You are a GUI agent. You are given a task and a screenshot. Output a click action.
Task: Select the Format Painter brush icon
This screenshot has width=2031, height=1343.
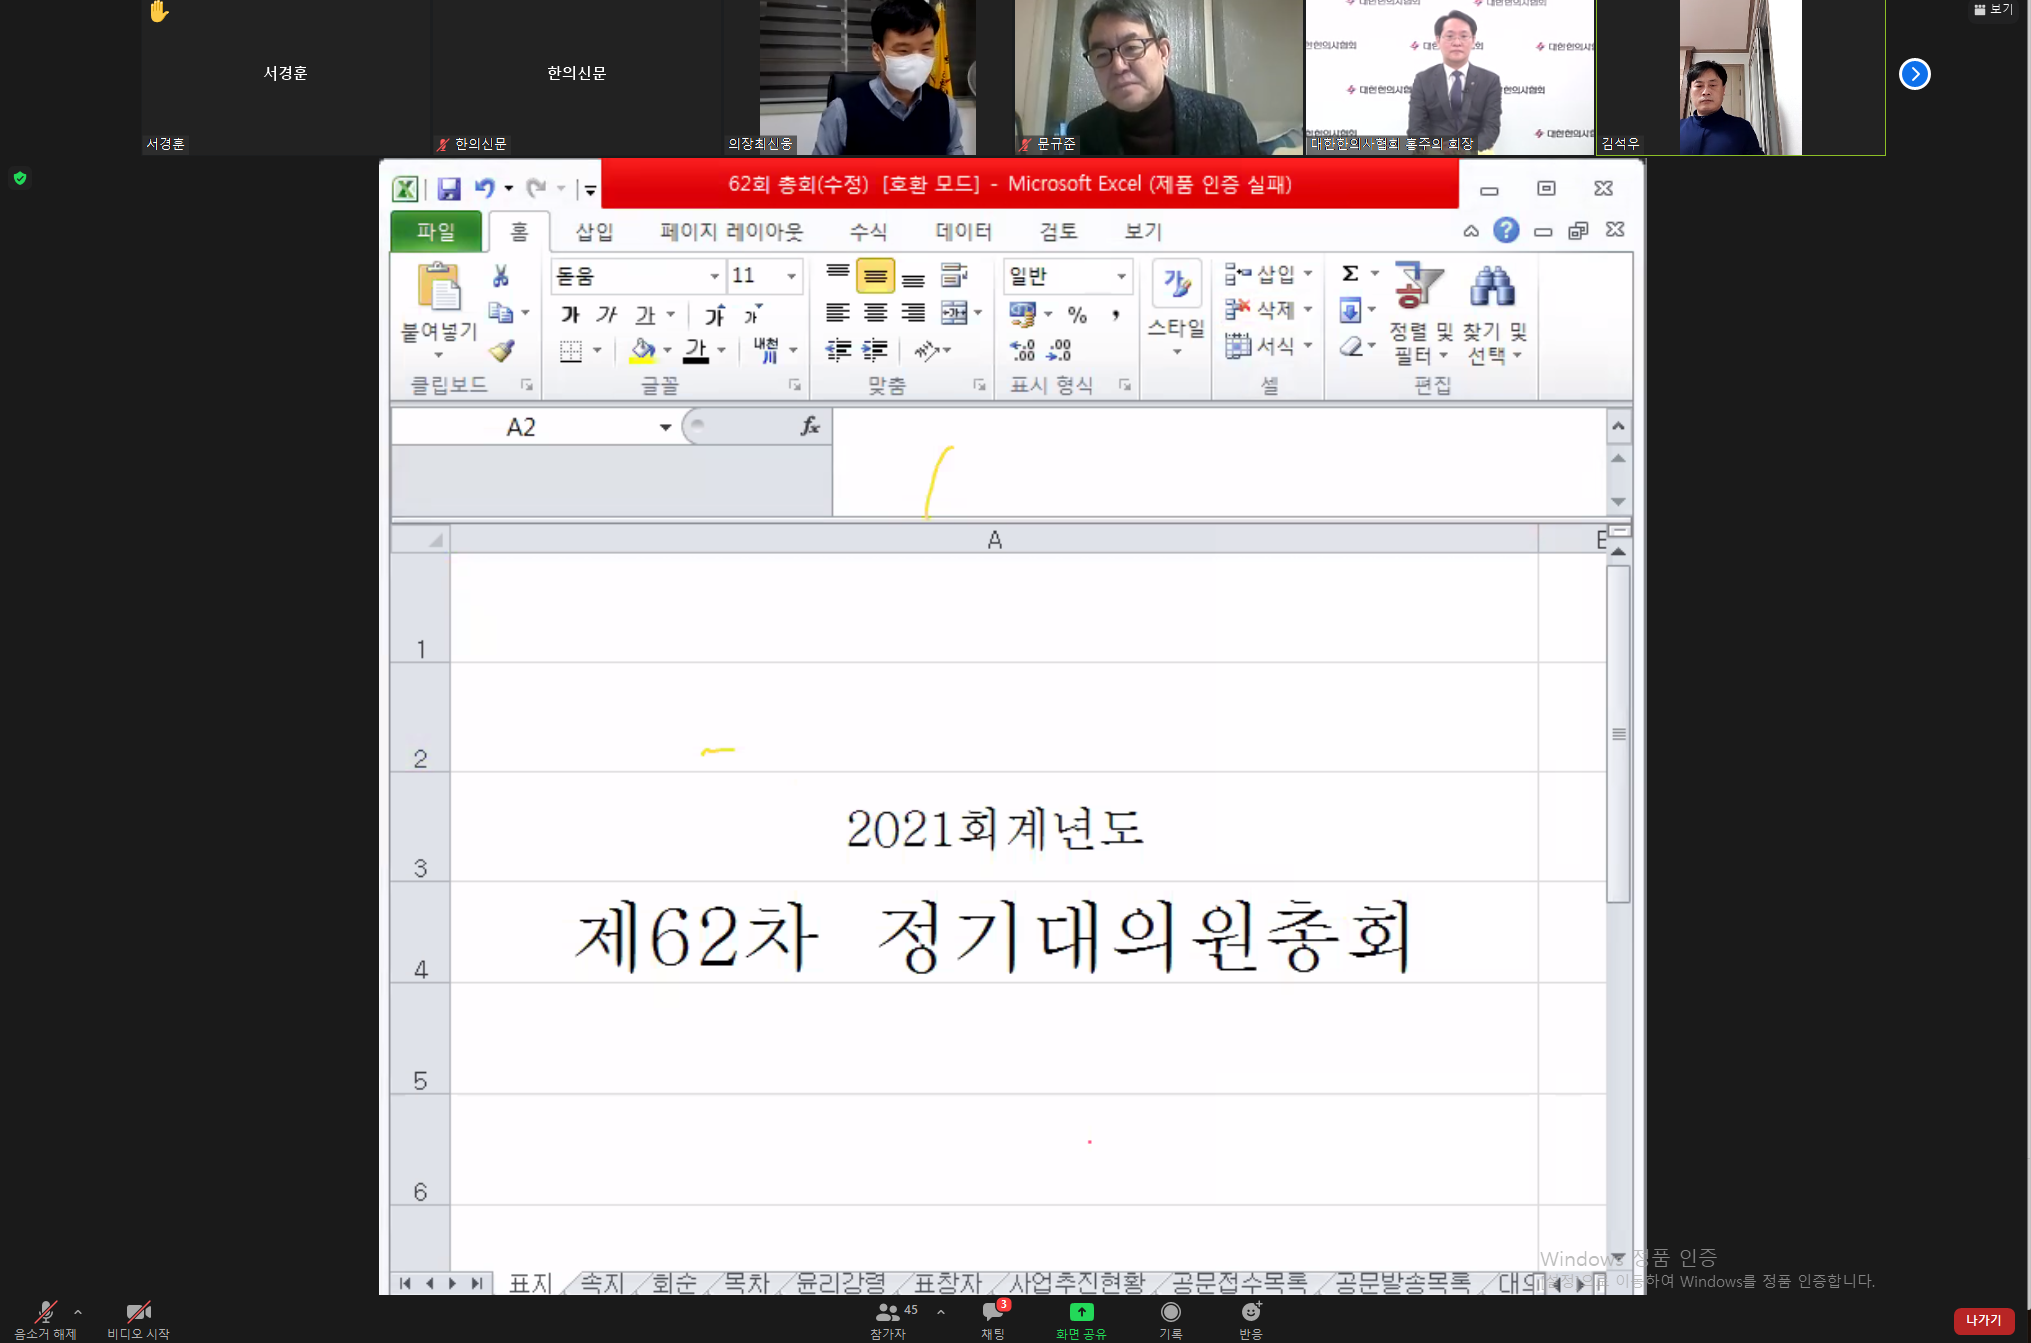[503, 351]
